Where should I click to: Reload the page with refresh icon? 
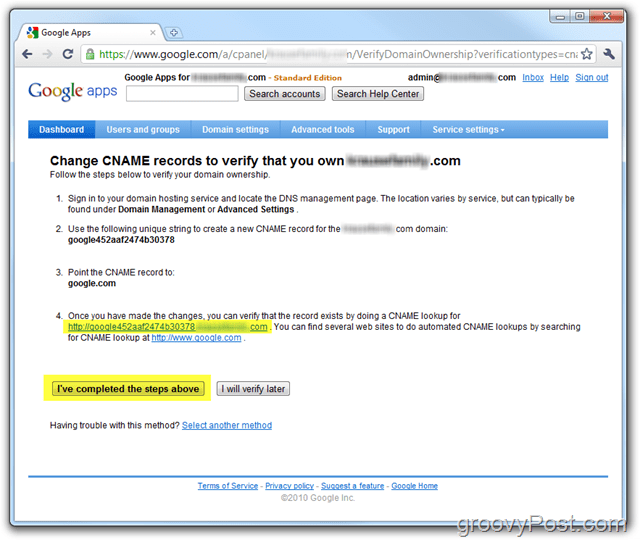(68, 54)
